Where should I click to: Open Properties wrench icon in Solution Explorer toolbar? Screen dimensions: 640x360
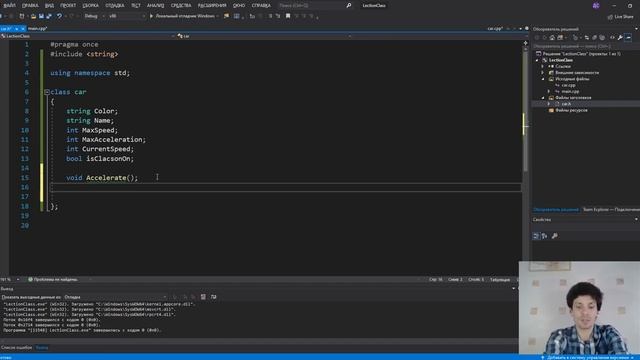620,38
